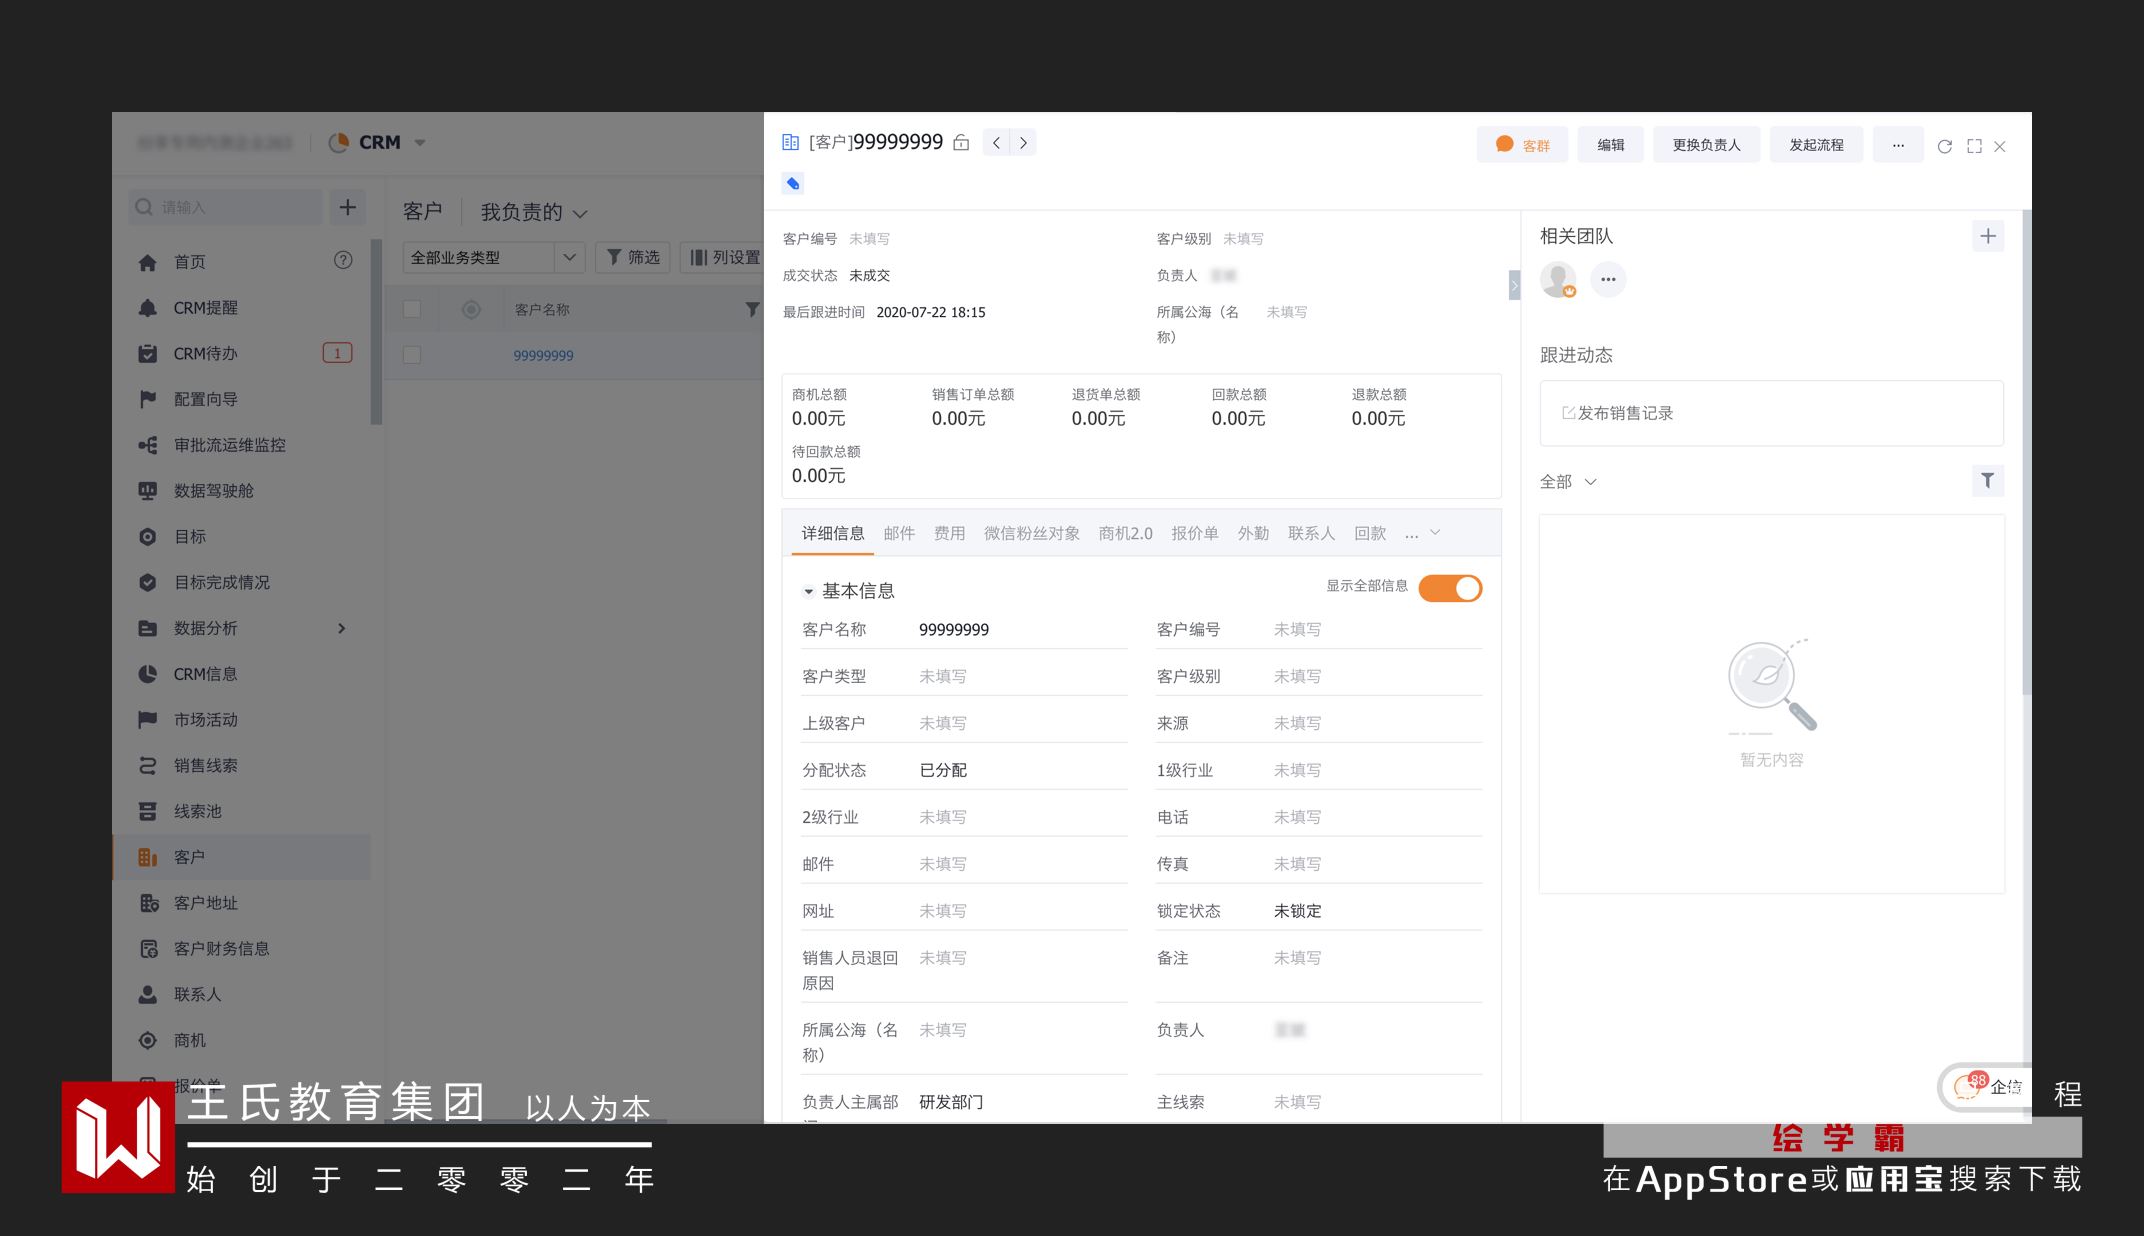Click the plus icon in 相关团队
This screenshot has height=1236, width=2144.
1987,236
